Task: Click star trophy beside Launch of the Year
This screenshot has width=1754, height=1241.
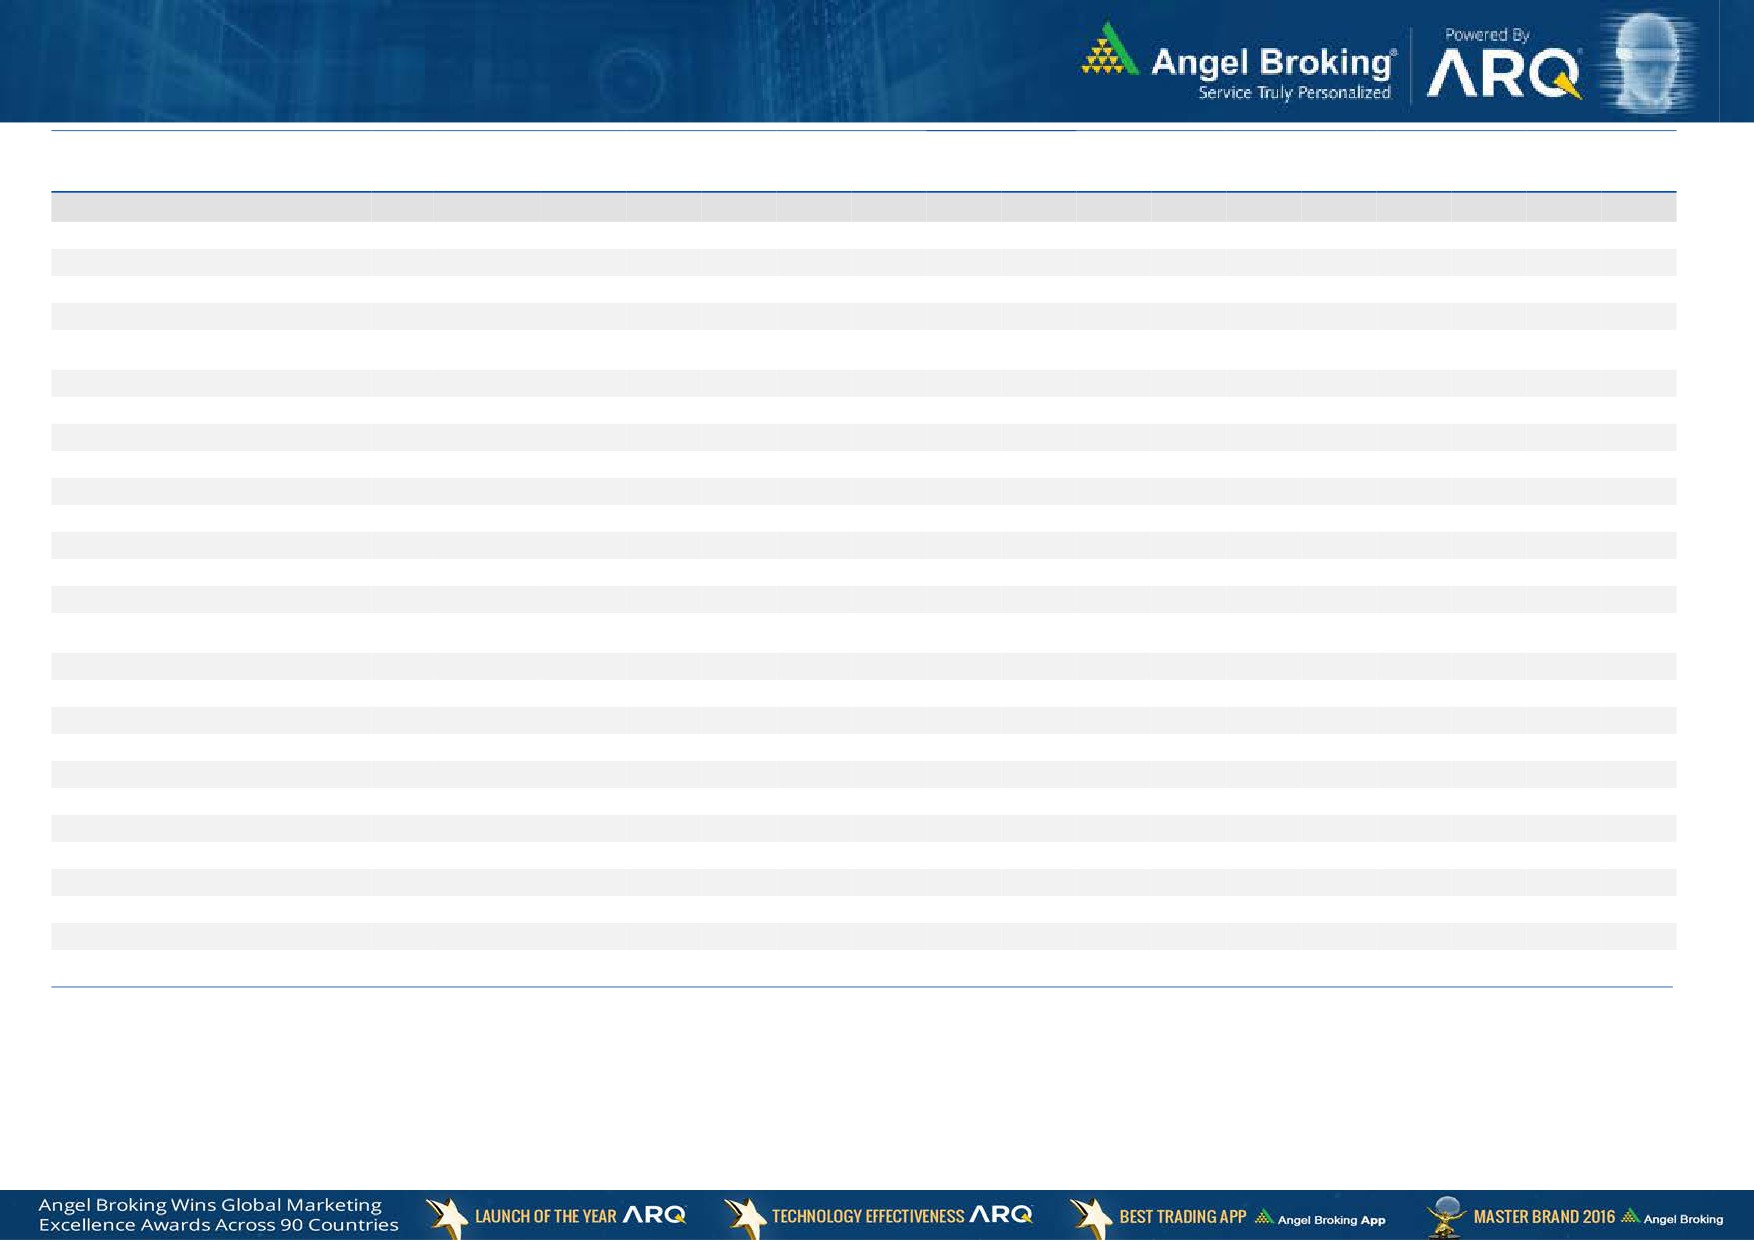Action: coord(446,1216)
